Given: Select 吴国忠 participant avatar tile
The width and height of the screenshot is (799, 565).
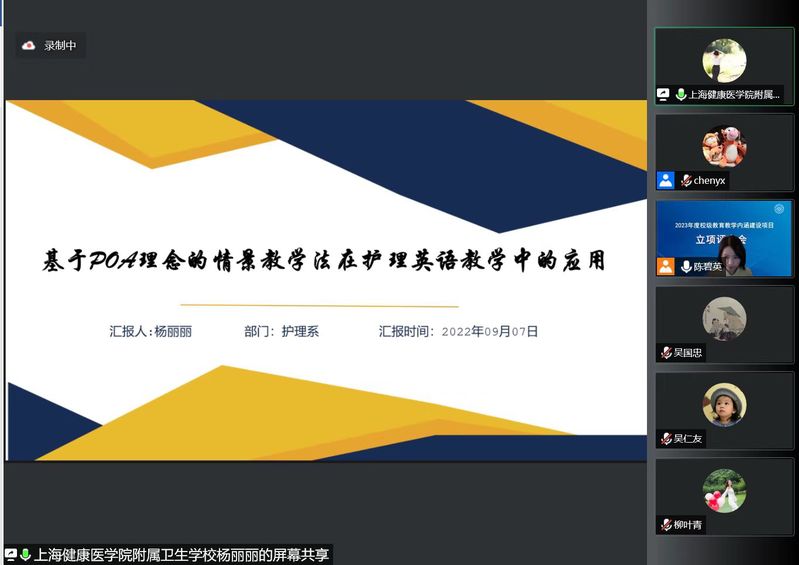Looking at the screenshot, I should click(724, 320).
